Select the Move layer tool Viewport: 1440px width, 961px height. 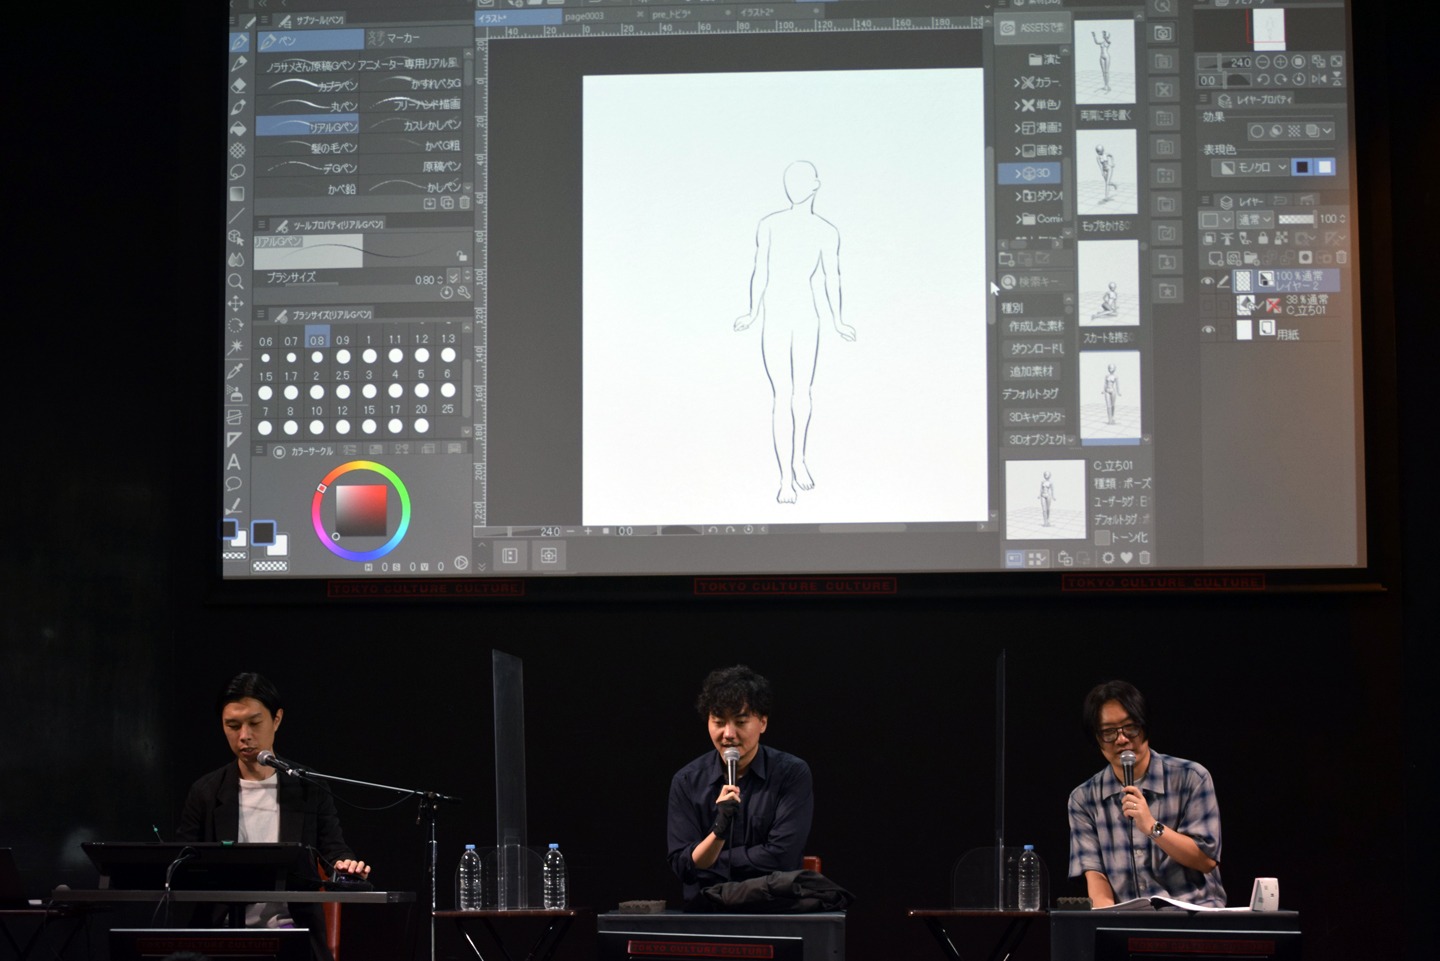(236, 303)
